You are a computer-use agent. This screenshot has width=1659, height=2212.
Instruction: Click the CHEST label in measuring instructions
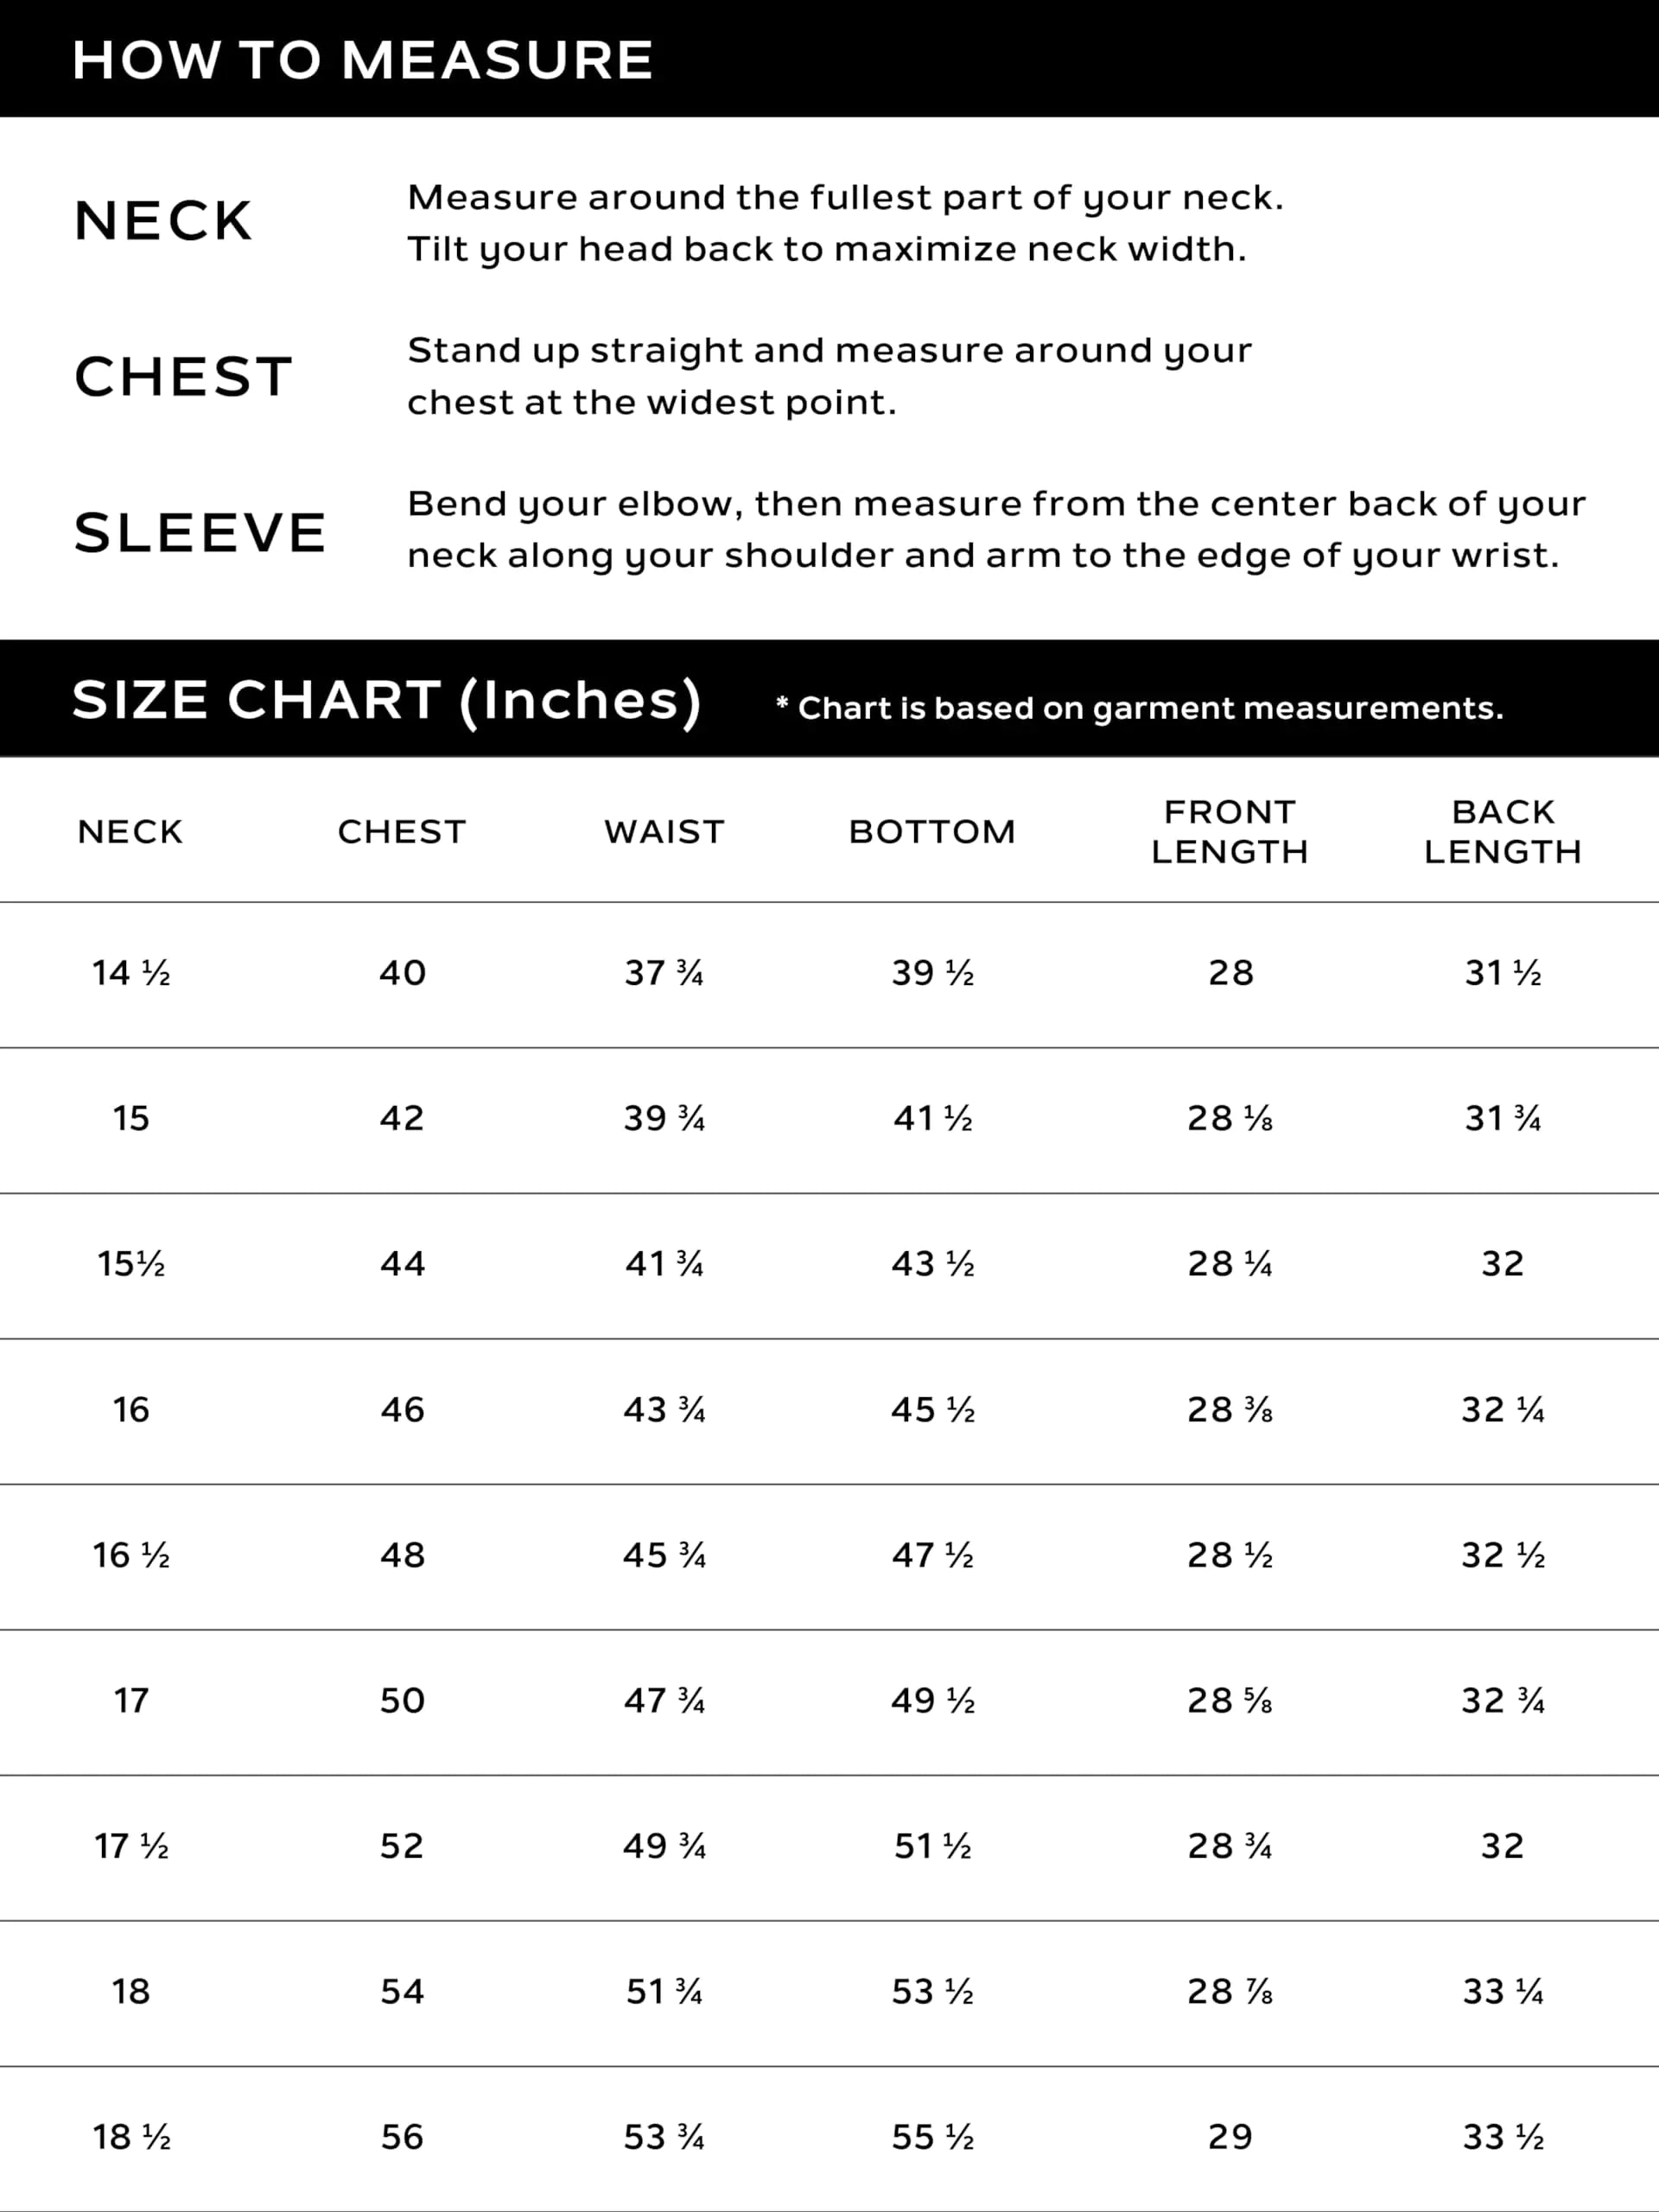pos(184,377)
